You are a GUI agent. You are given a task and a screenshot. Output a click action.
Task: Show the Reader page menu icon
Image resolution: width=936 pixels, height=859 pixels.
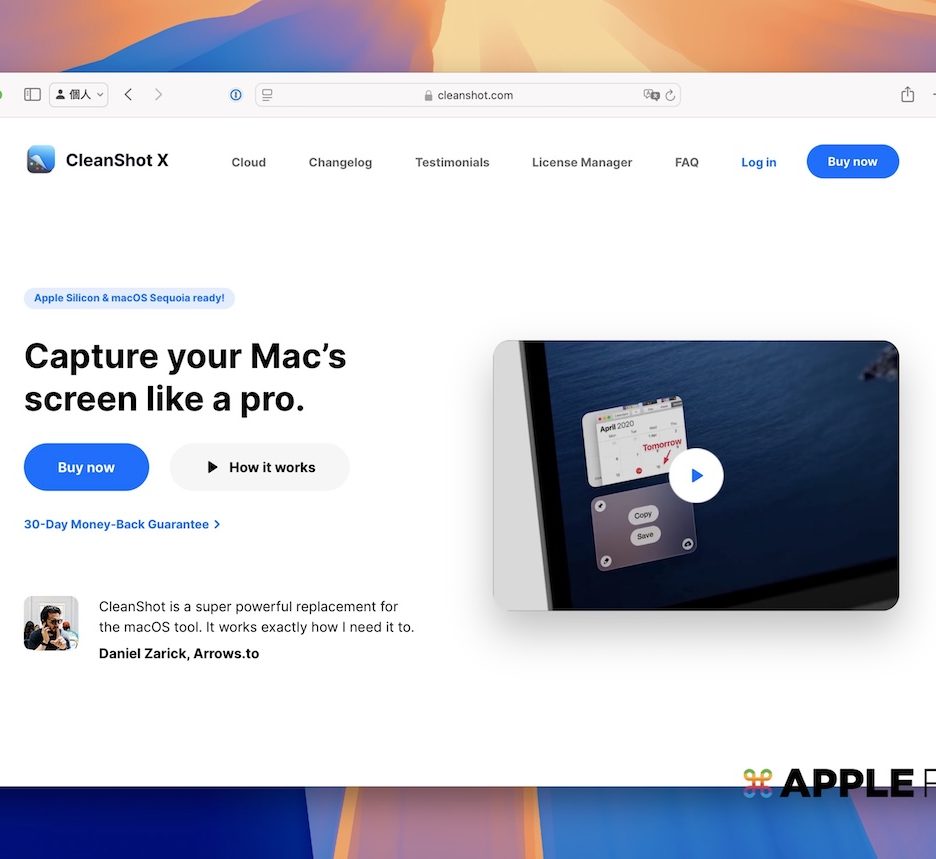tap(267, 95)
